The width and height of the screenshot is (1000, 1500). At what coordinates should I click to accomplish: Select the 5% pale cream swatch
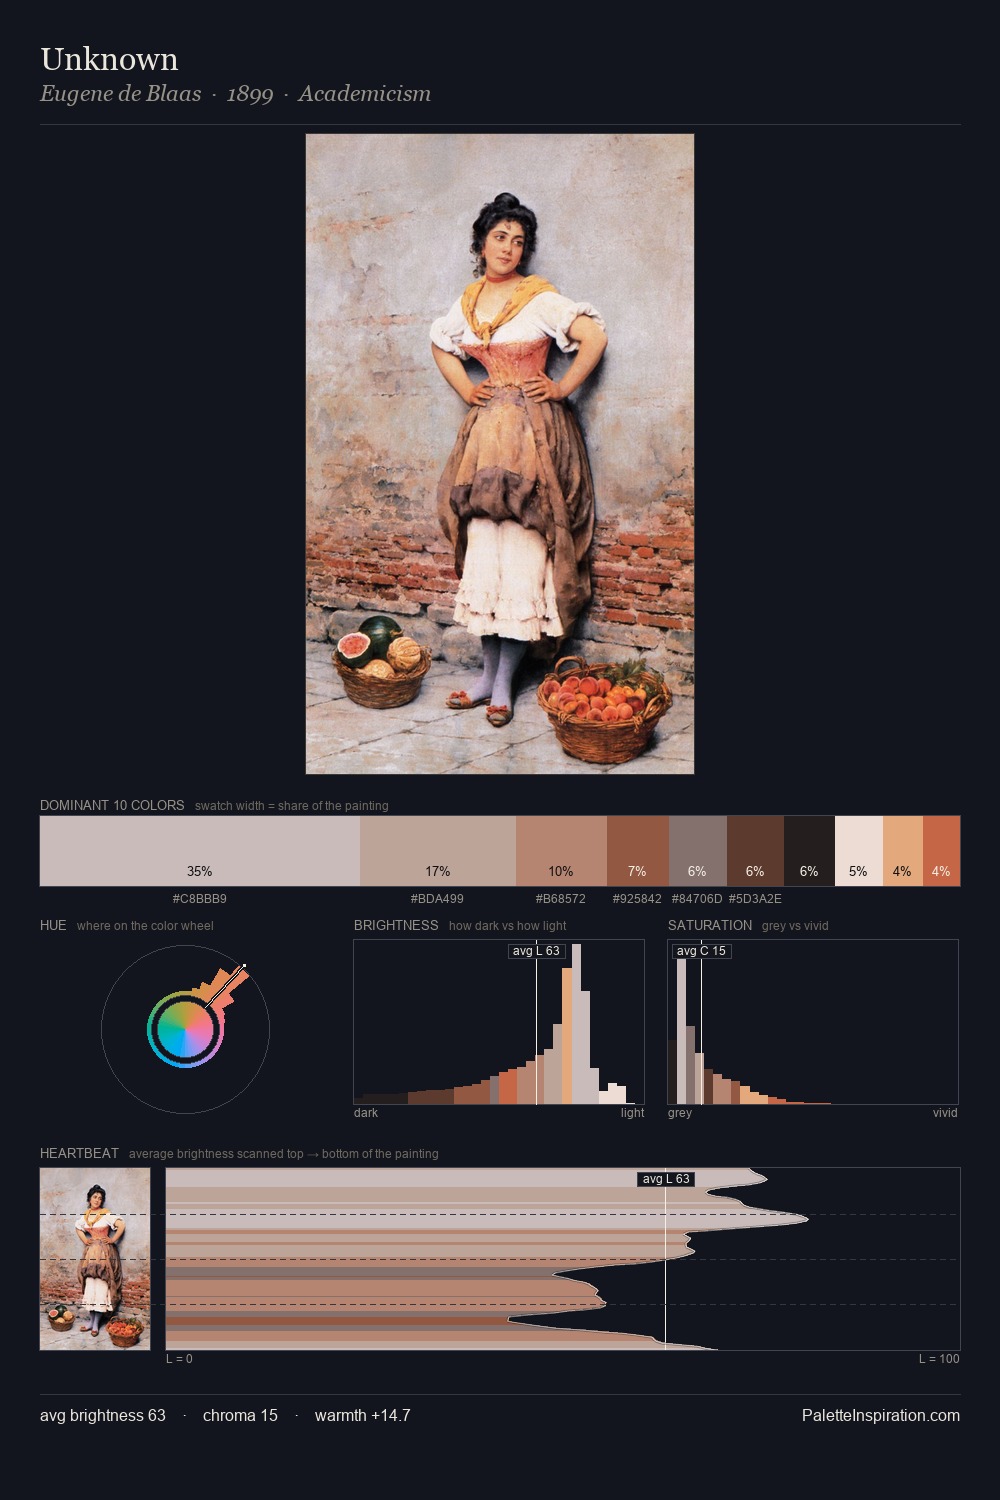pyautogui.click(x=858, y=851)
